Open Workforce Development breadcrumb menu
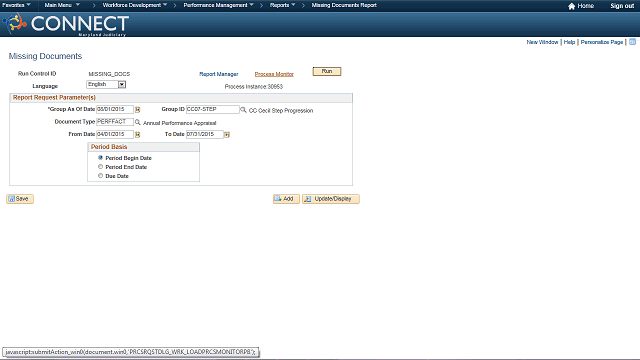640x360 pixels. [x=135, y=5]
